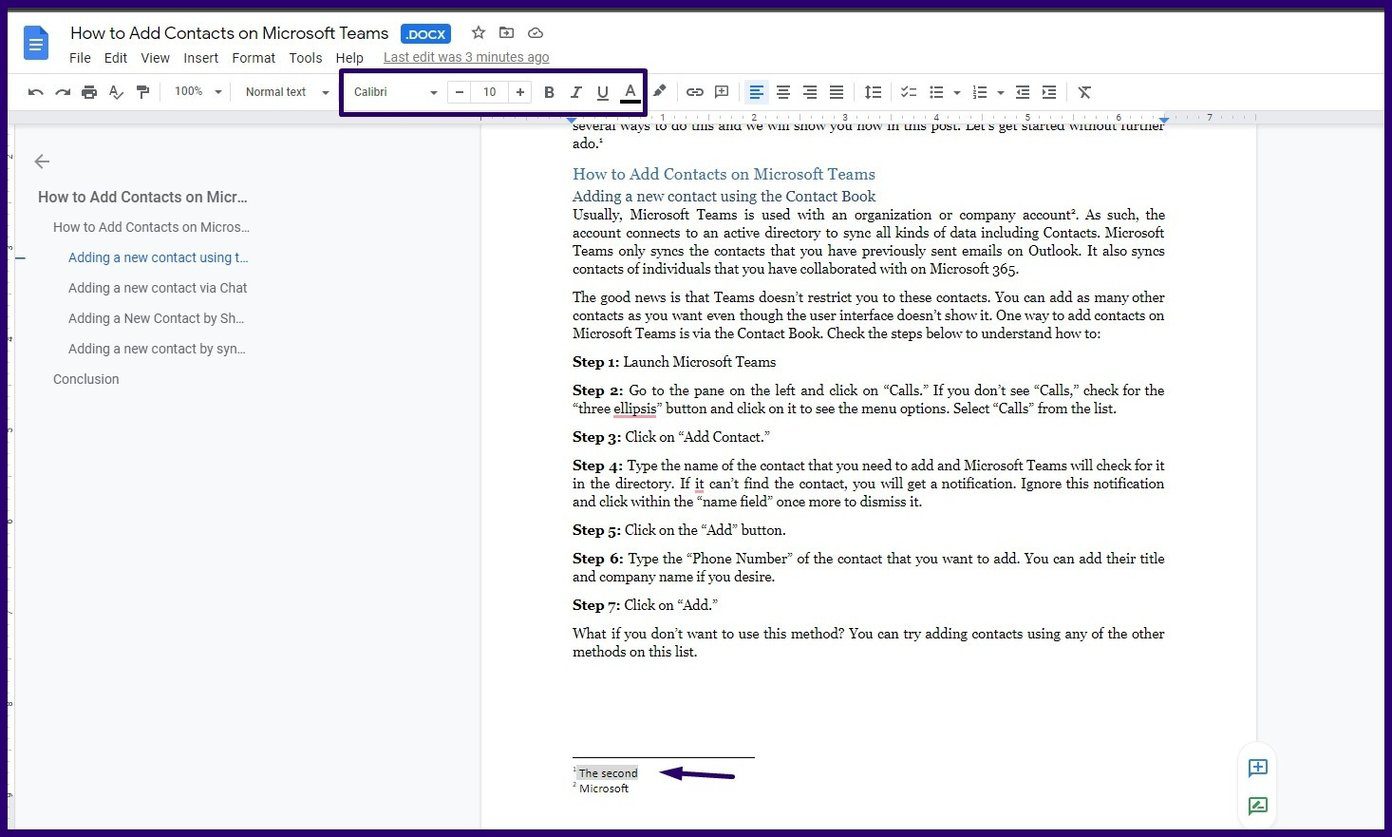The height and width of the screenshot is (837, 1392).
Task: Open the Insert menu
Action: pos(201,58)
